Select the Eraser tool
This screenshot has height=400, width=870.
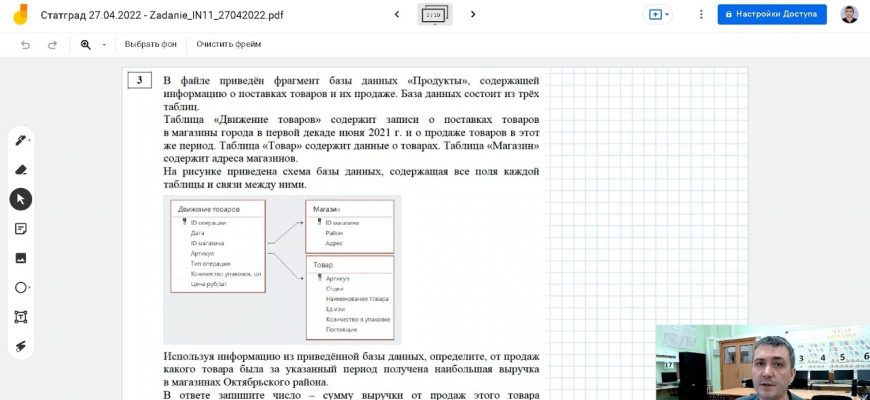click(x=21, y=170)
